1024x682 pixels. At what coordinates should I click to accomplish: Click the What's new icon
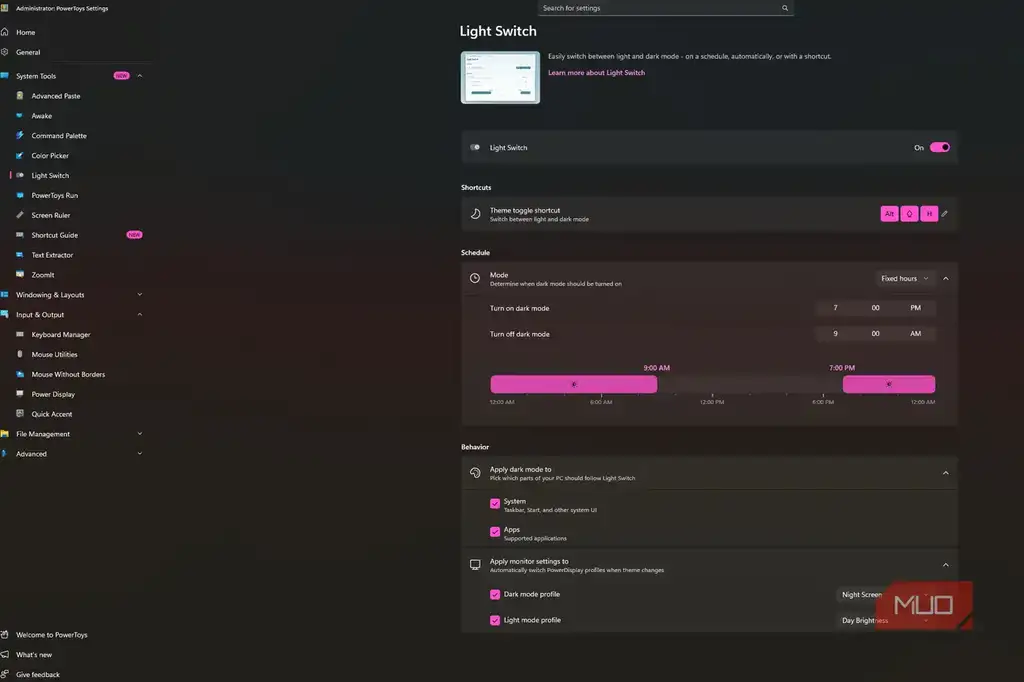point(5,654)
